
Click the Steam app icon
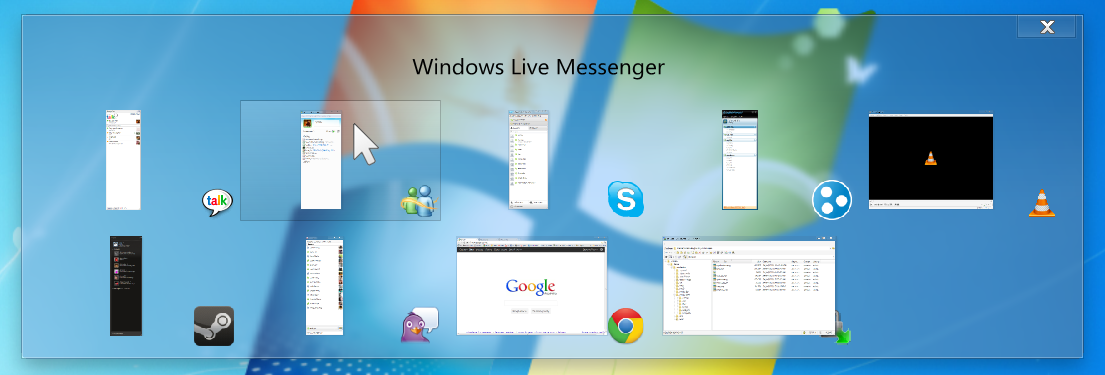pos(214,326)
